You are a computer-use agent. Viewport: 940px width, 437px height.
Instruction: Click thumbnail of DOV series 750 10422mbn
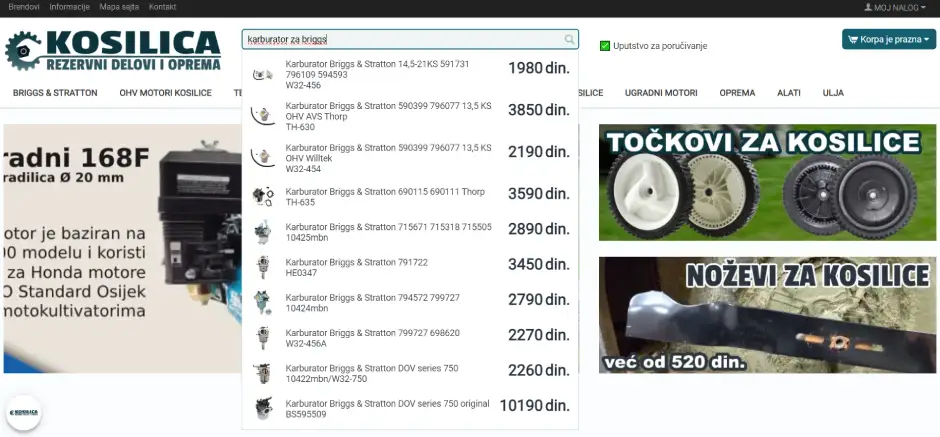(262, 373)
